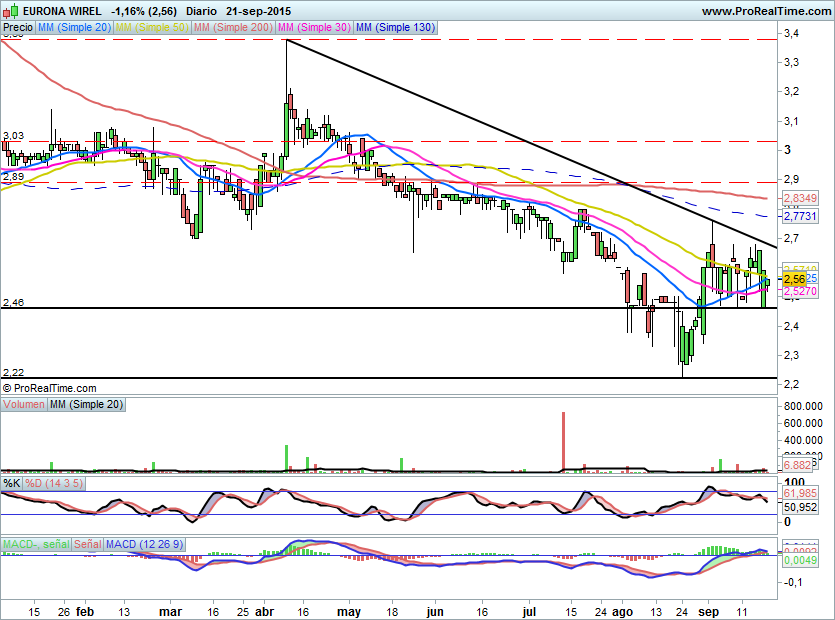Click the 61,985 stochastic value tag
Viewport: 835px width, 620px height.
pos(800,494)
